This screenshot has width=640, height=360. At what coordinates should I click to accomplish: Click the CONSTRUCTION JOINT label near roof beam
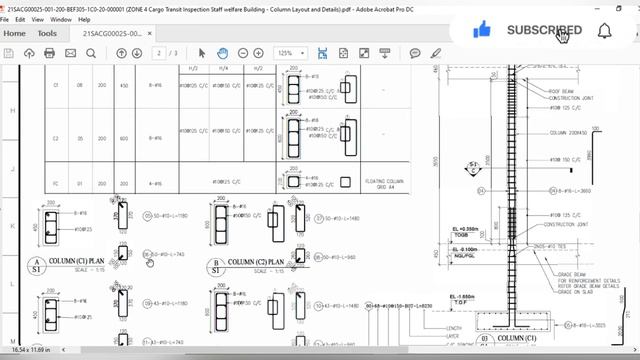coord(571,98)
